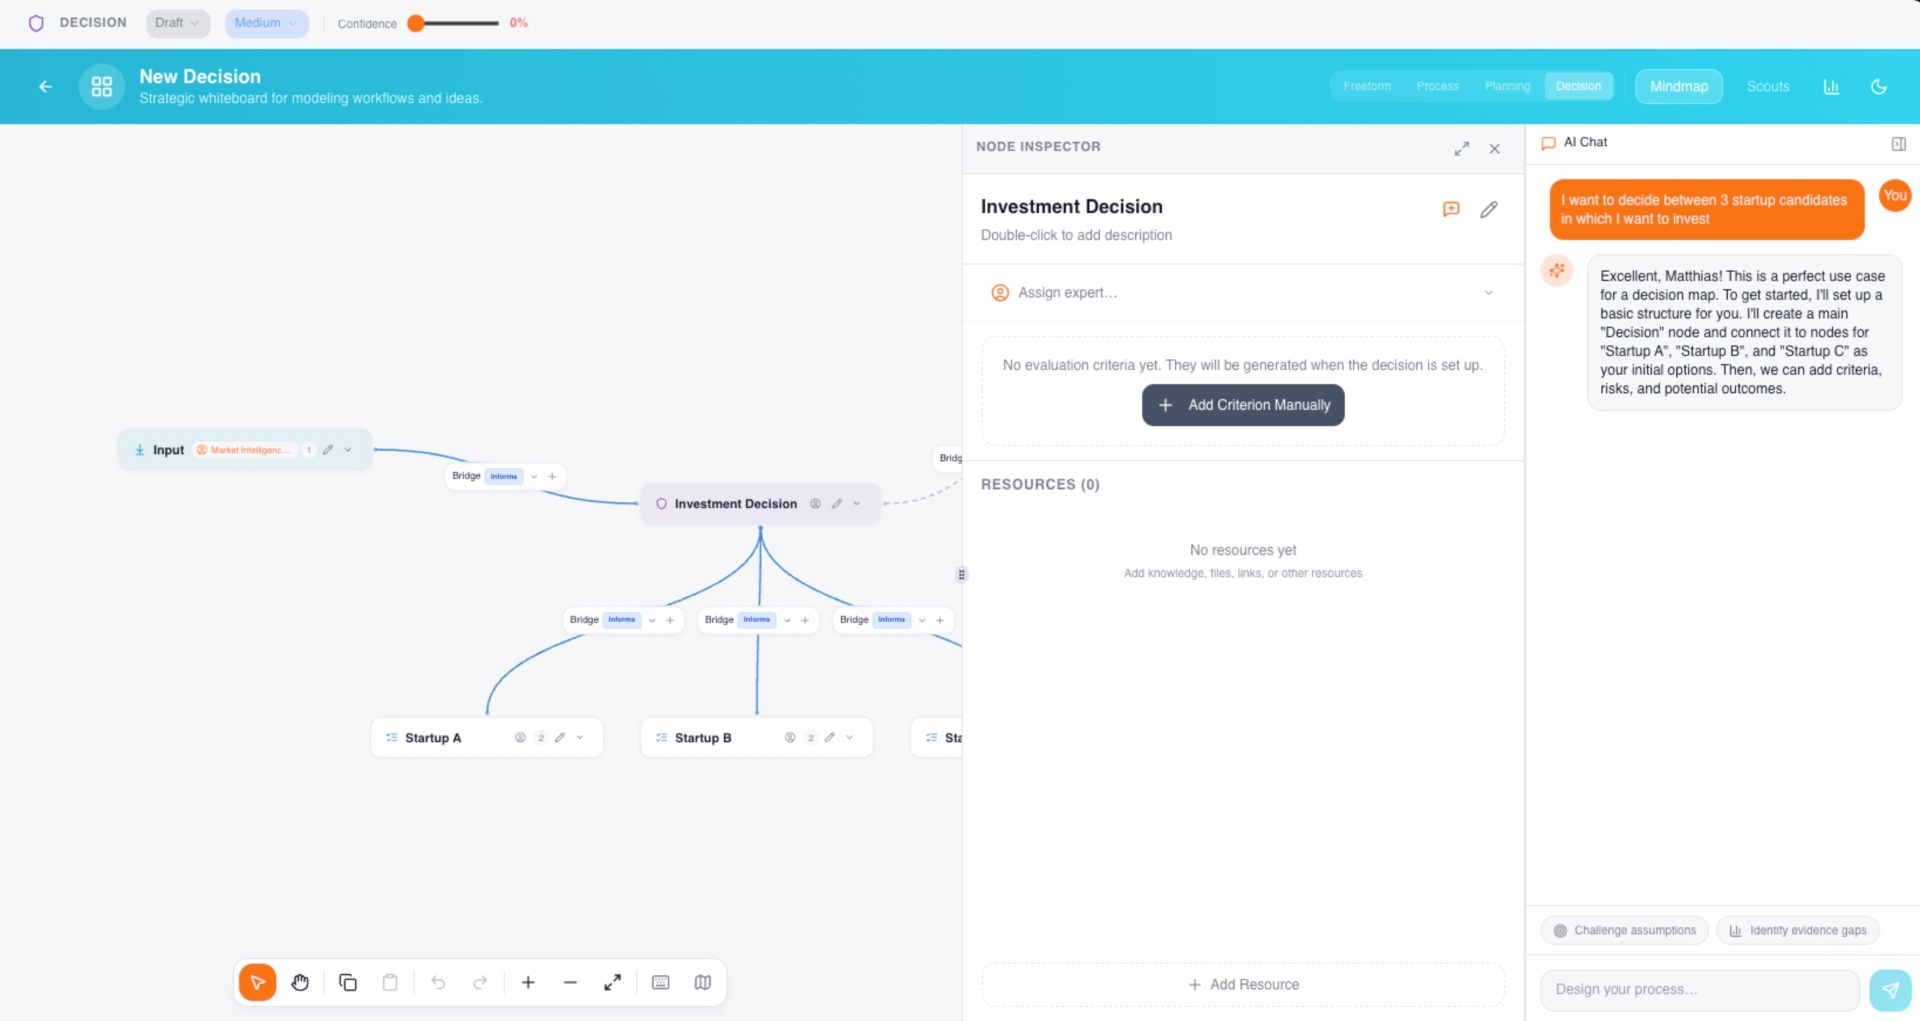
Task: Select Challenge assumptions suggestion
Action: 1624,931
